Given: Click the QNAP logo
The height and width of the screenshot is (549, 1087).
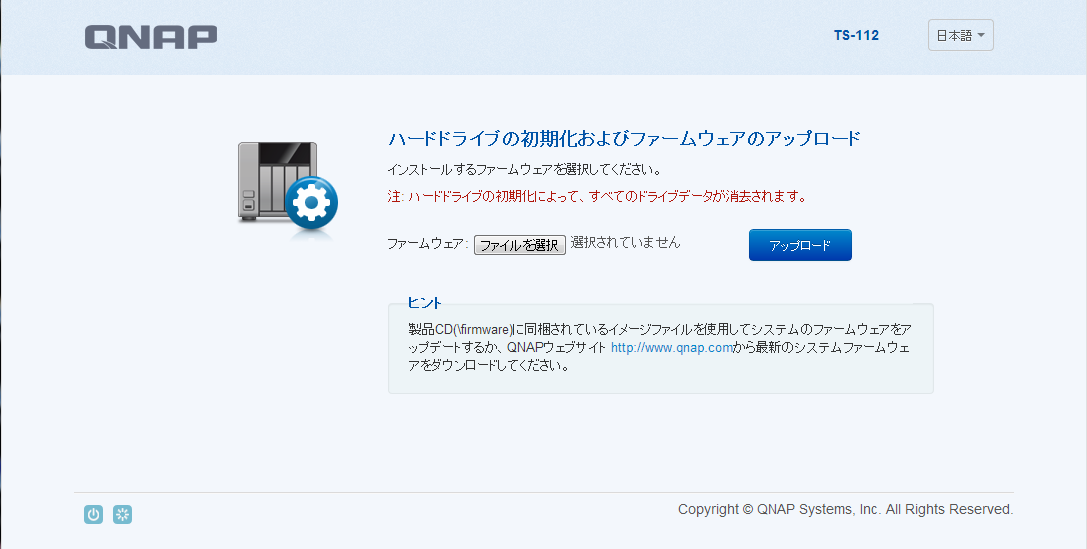Looking at the screenshot, I should [151, 37].
